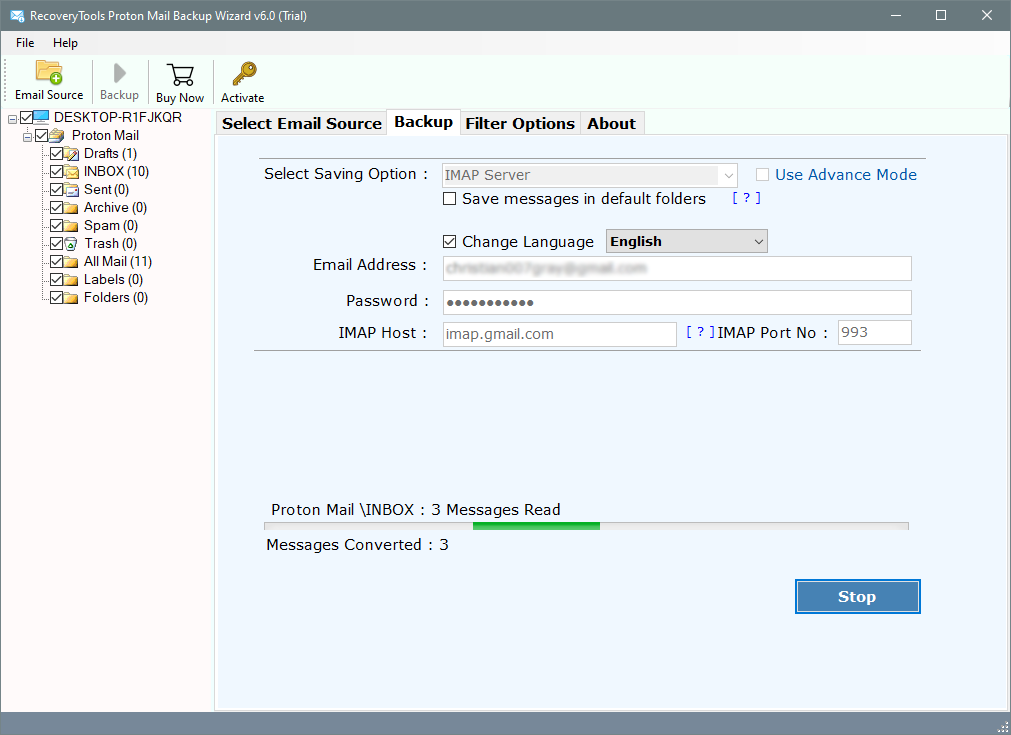Open help link beside default folders option
The width and height of the screenshot is (1011, 735).
click(746, 198)
